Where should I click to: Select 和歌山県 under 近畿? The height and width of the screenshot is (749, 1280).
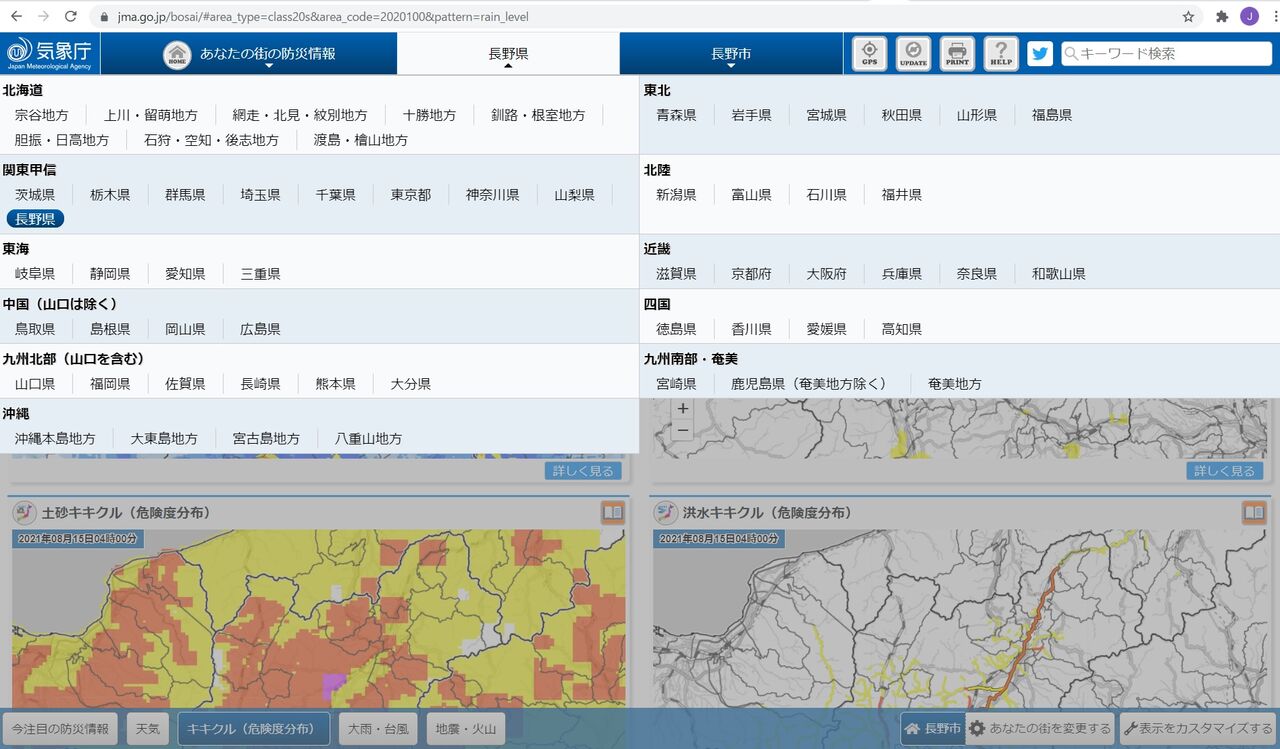pyautogui.click(x=1059, y=274)
